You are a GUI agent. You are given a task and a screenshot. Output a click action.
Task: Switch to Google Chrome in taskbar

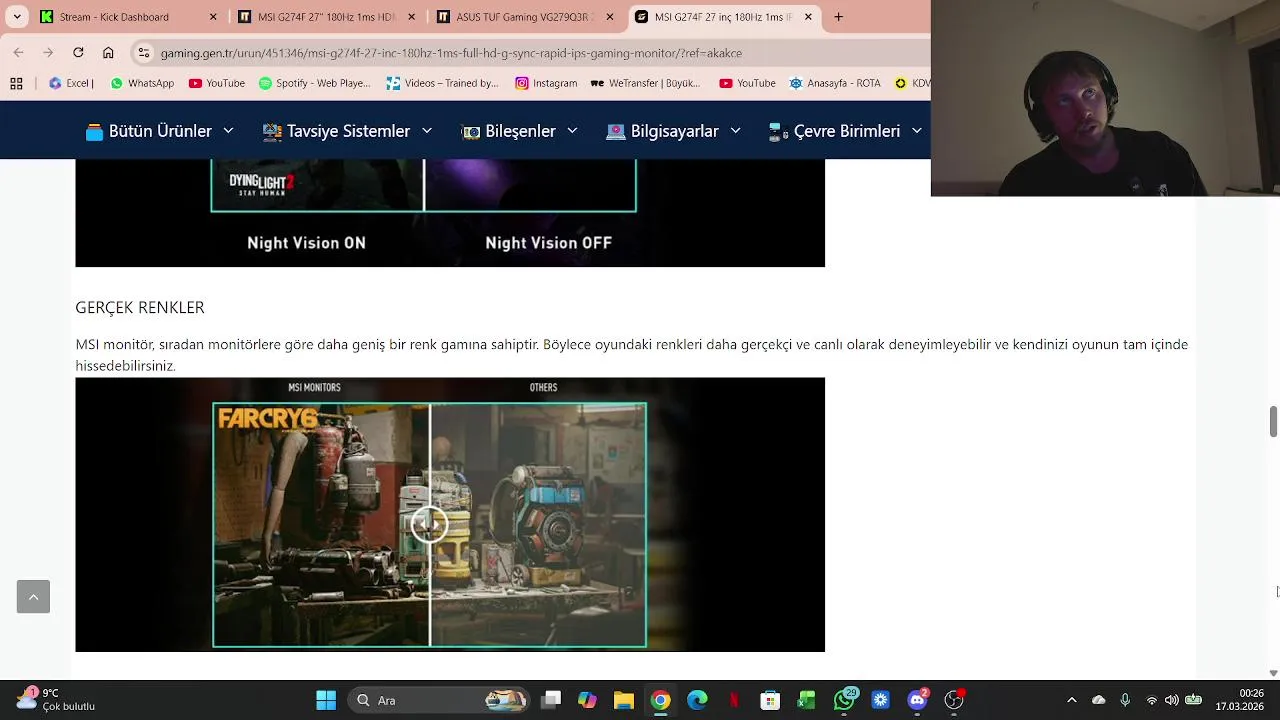(x=661, y=700)
